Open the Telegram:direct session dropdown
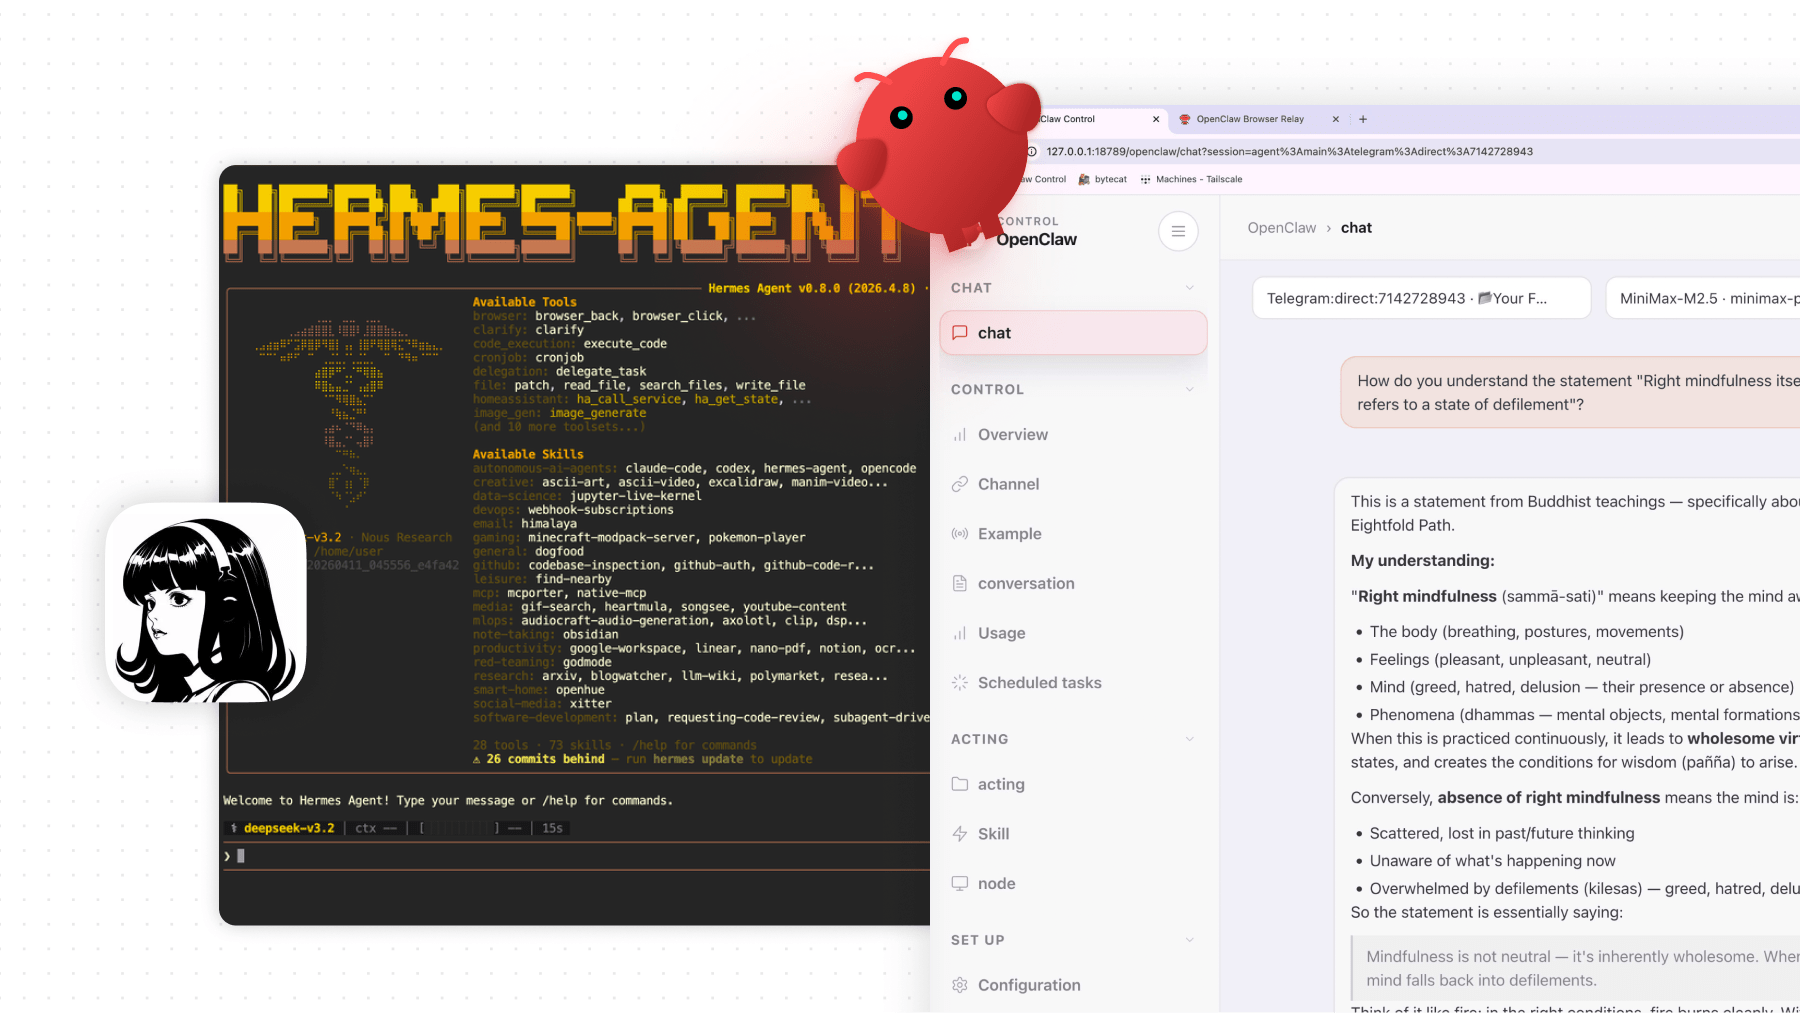Viewport: 1800px width, 1013px height. tap(1421, 298)
